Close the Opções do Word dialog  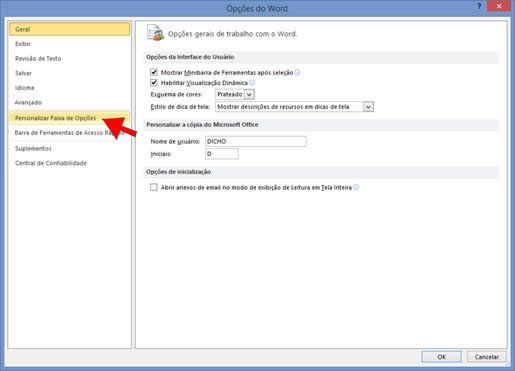coord(499,6)
